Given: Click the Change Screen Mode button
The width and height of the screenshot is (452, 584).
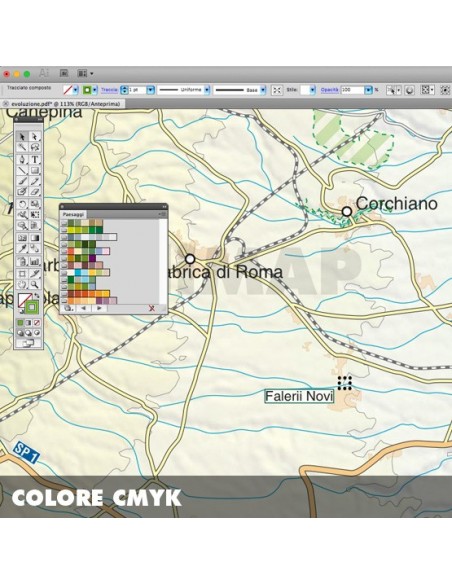Looking at the screenshot, I should [29, 343].
